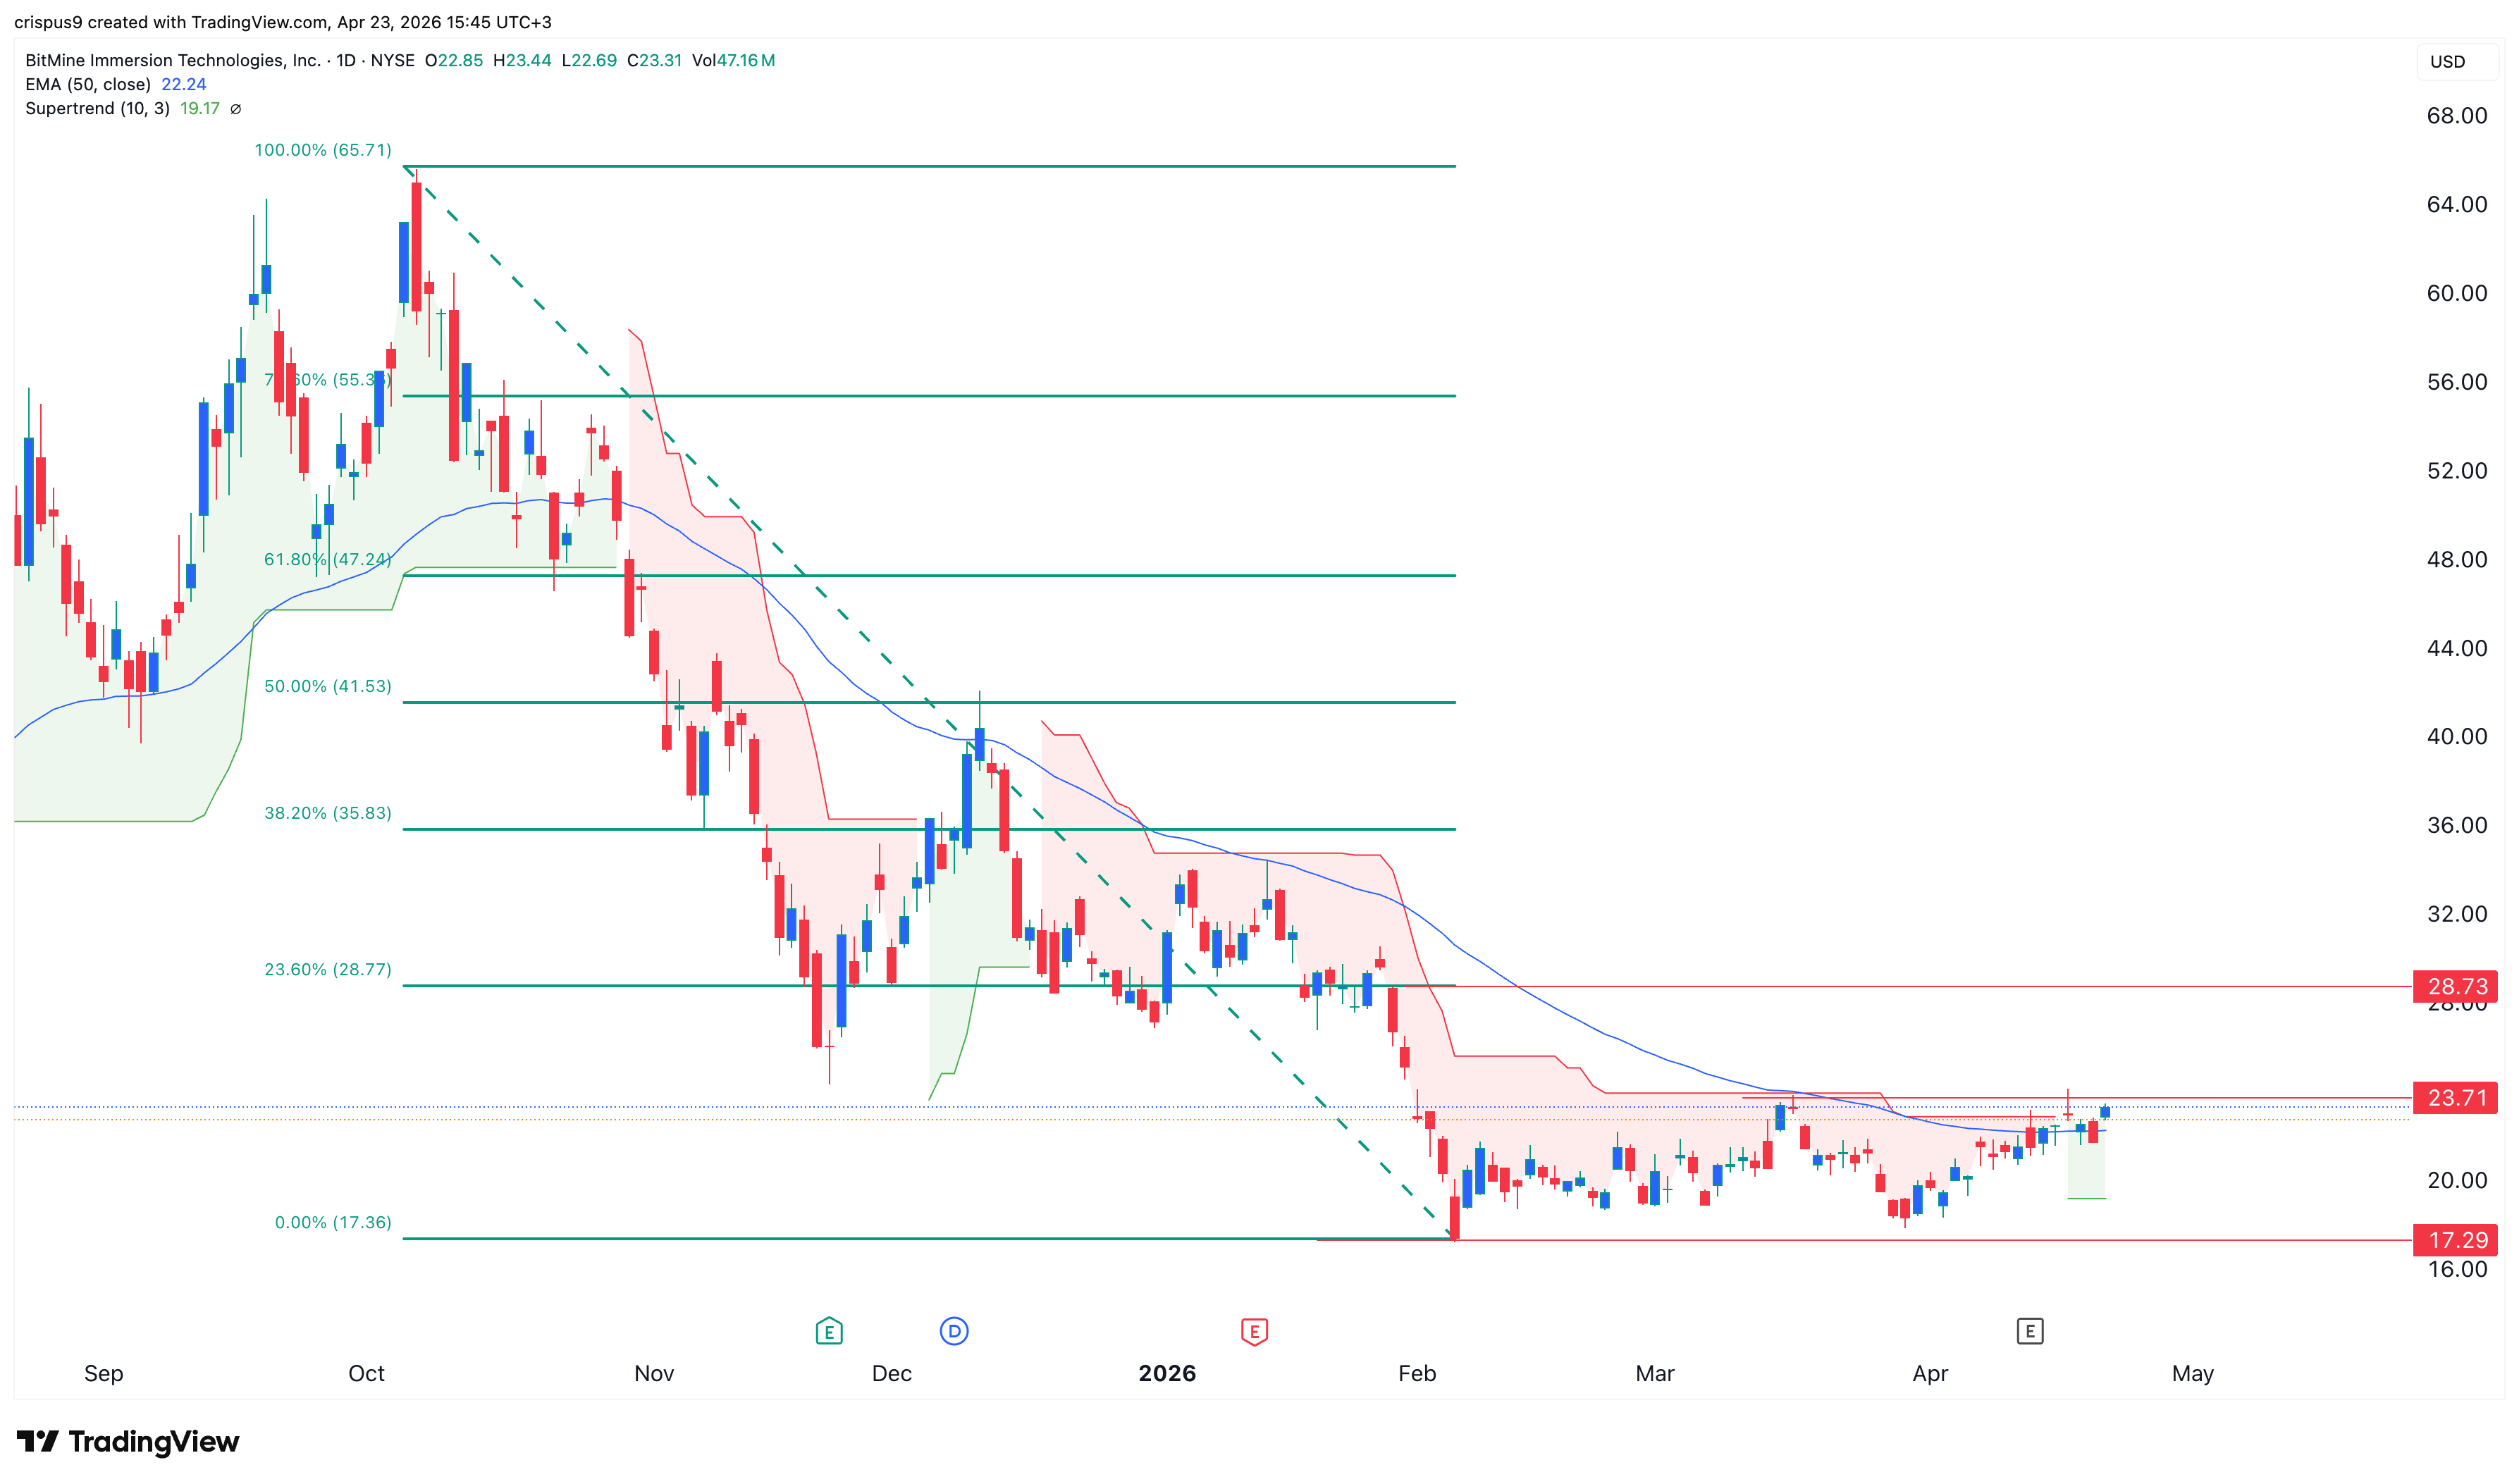Click the 50.00% (41.53) Fibonacci label
This screenshot has height=1484, width=2519.
[327, 686]
